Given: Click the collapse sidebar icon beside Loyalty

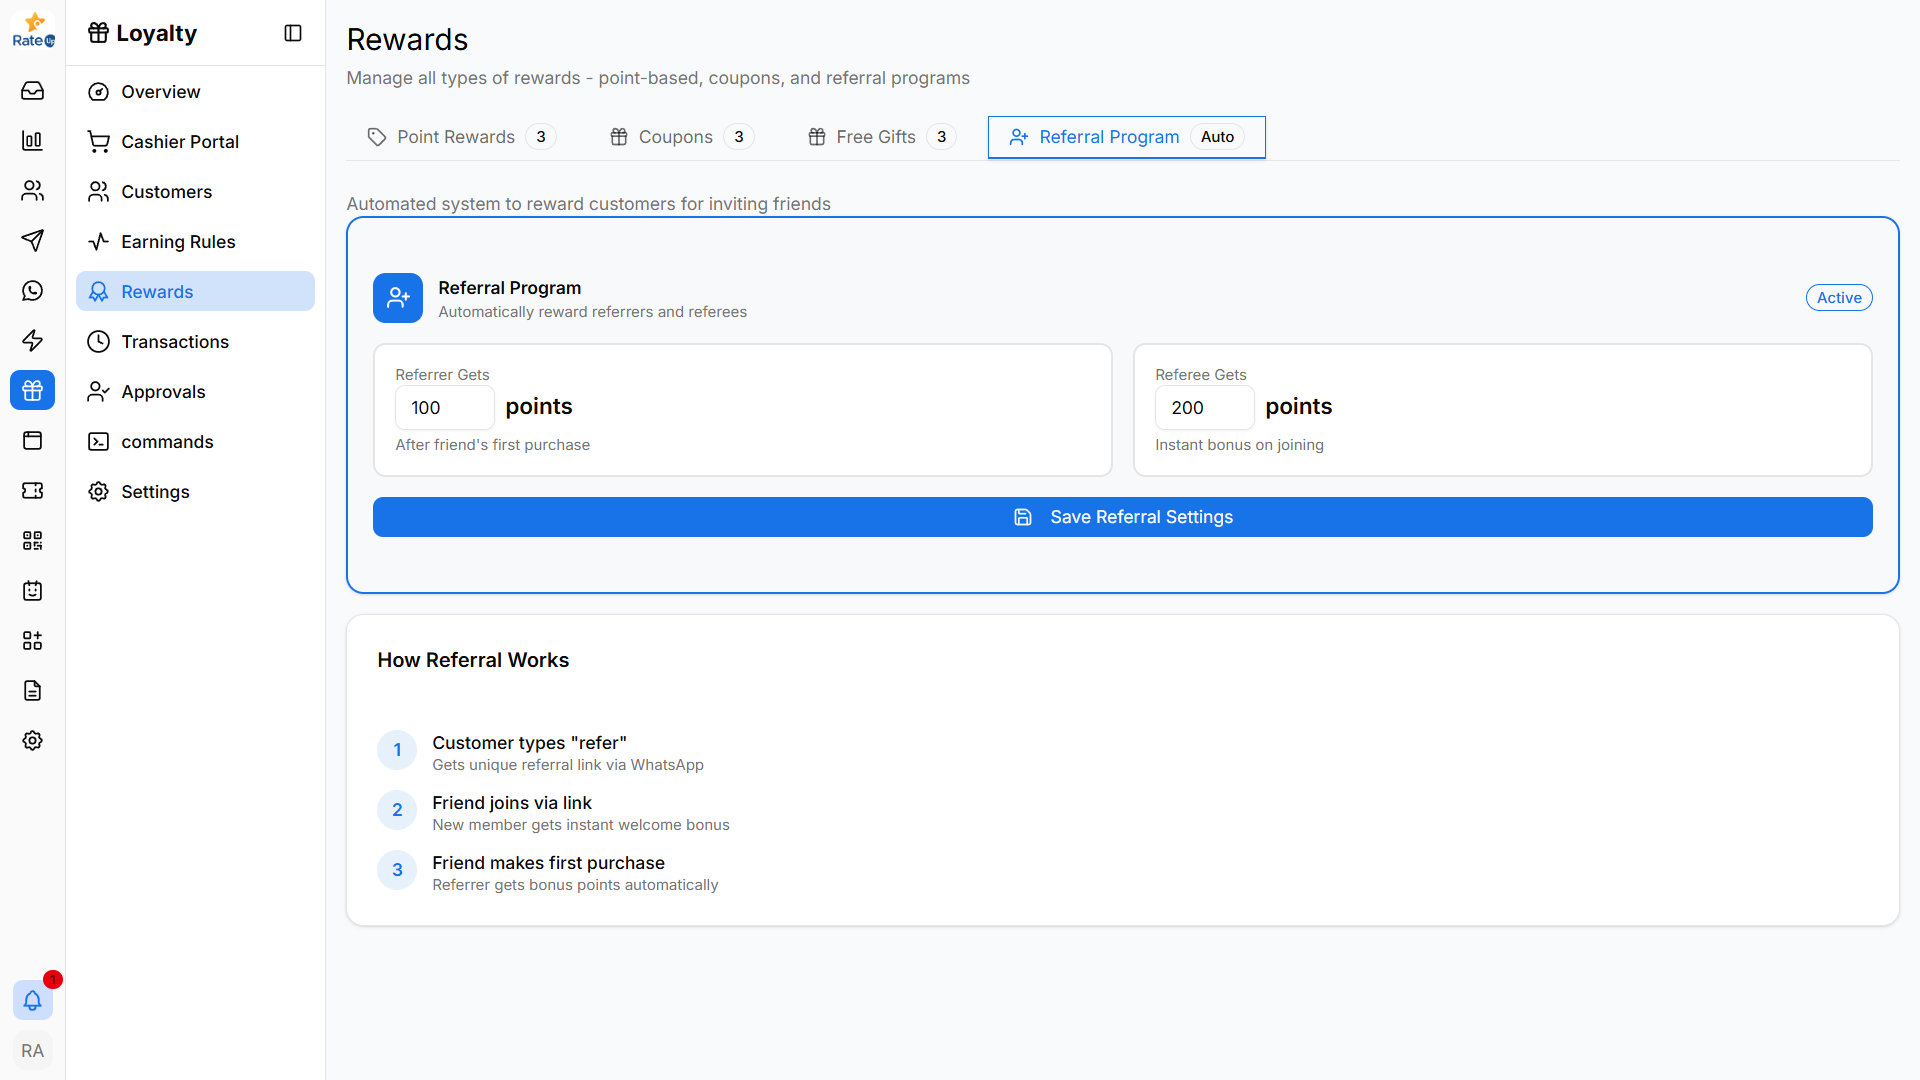Looking at the screenshot, I should [x=292, y=33].
